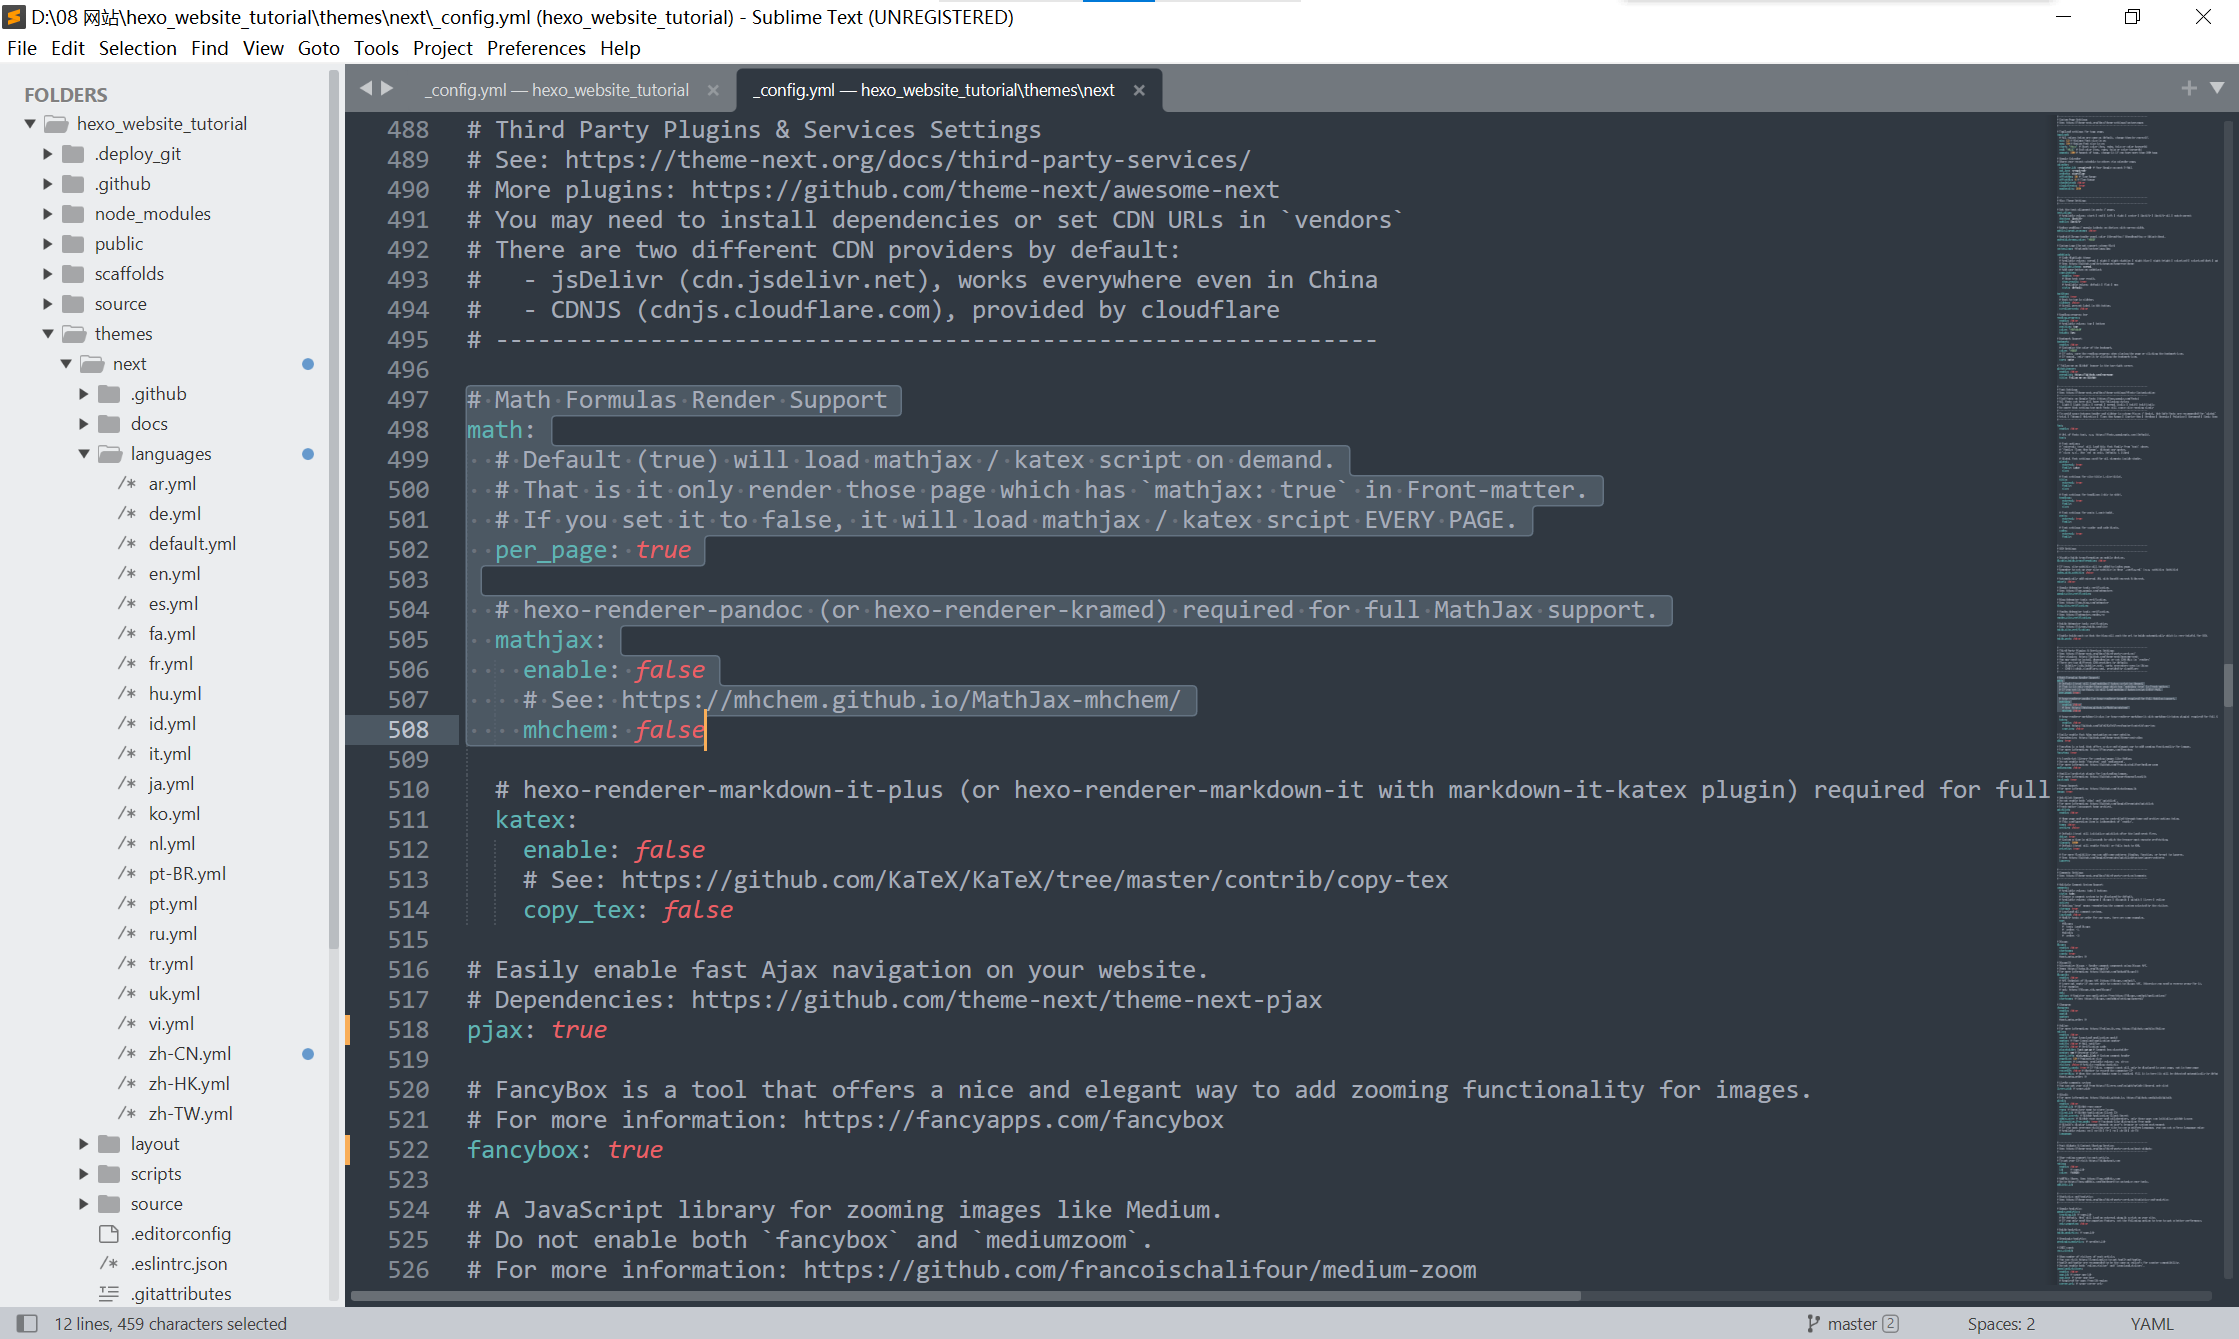Collapse the languages folder
This screenshot has width=2239, height=1339.
click(x=84, y=453)
